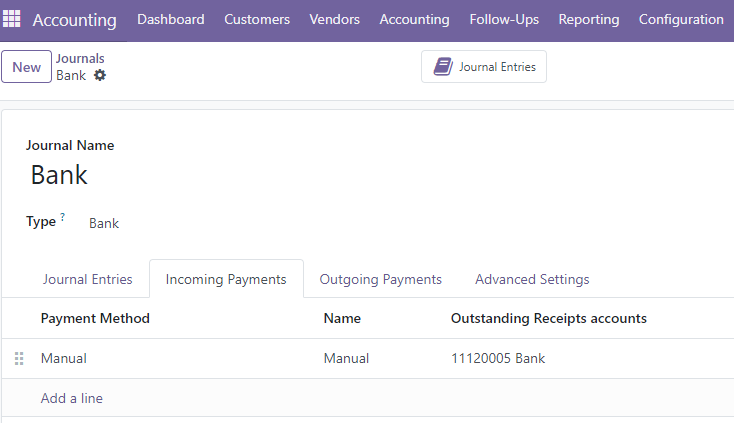Go to the Journals breadcrumb link
The image size is (734, 423).
tap(80, 58)
